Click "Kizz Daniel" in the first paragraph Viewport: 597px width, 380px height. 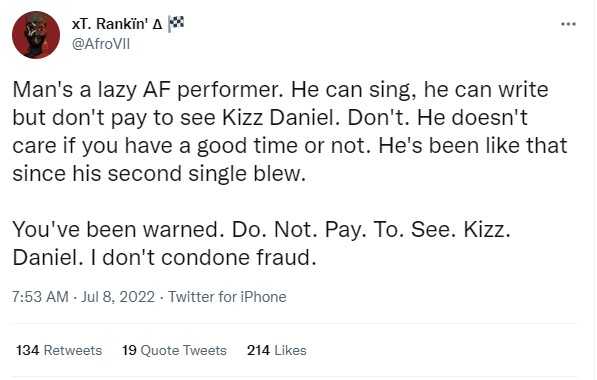click(x=280, y=118)
